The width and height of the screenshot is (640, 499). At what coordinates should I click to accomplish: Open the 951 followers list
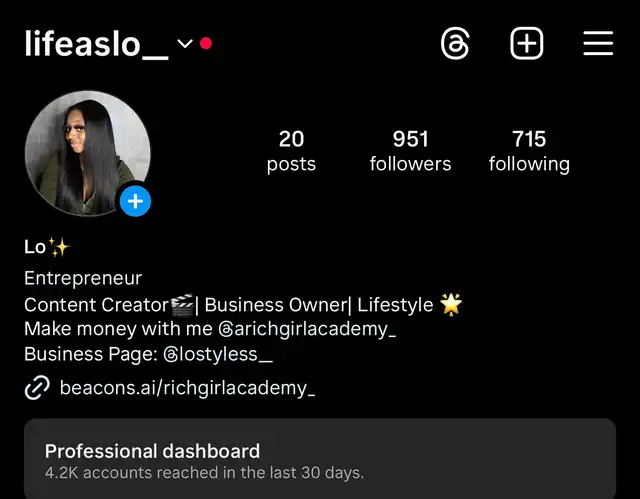[410, 151]
